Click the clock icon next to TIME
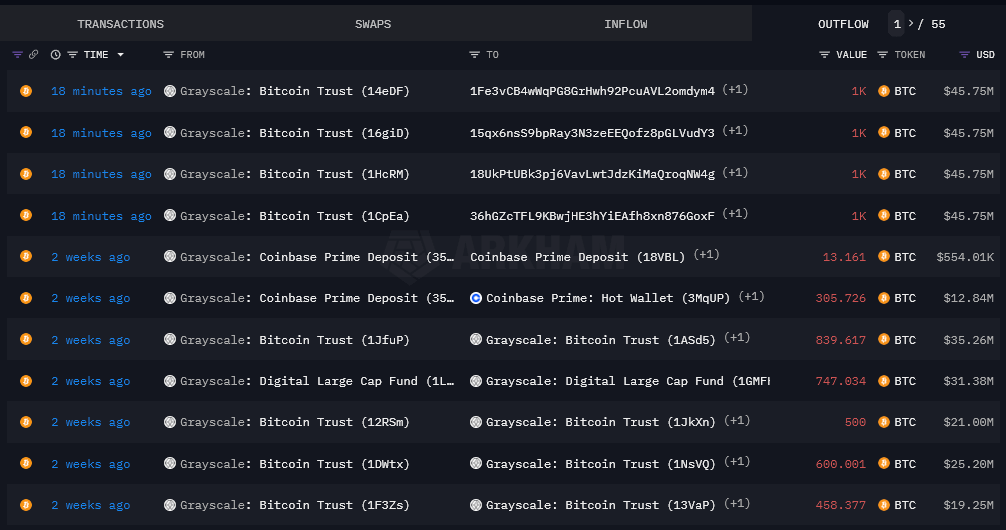The height and width of the screenshot is (530, 1006). [56, 55]
